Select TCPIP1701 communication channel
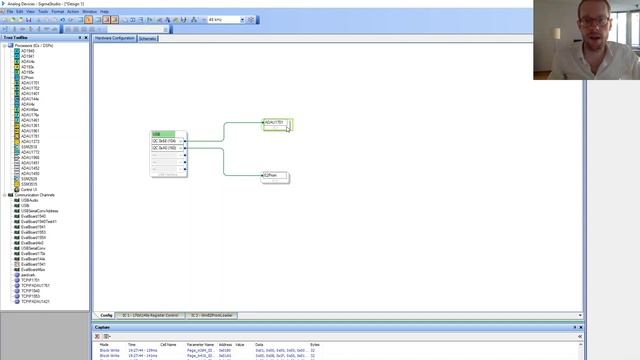 tap(30, 280)
